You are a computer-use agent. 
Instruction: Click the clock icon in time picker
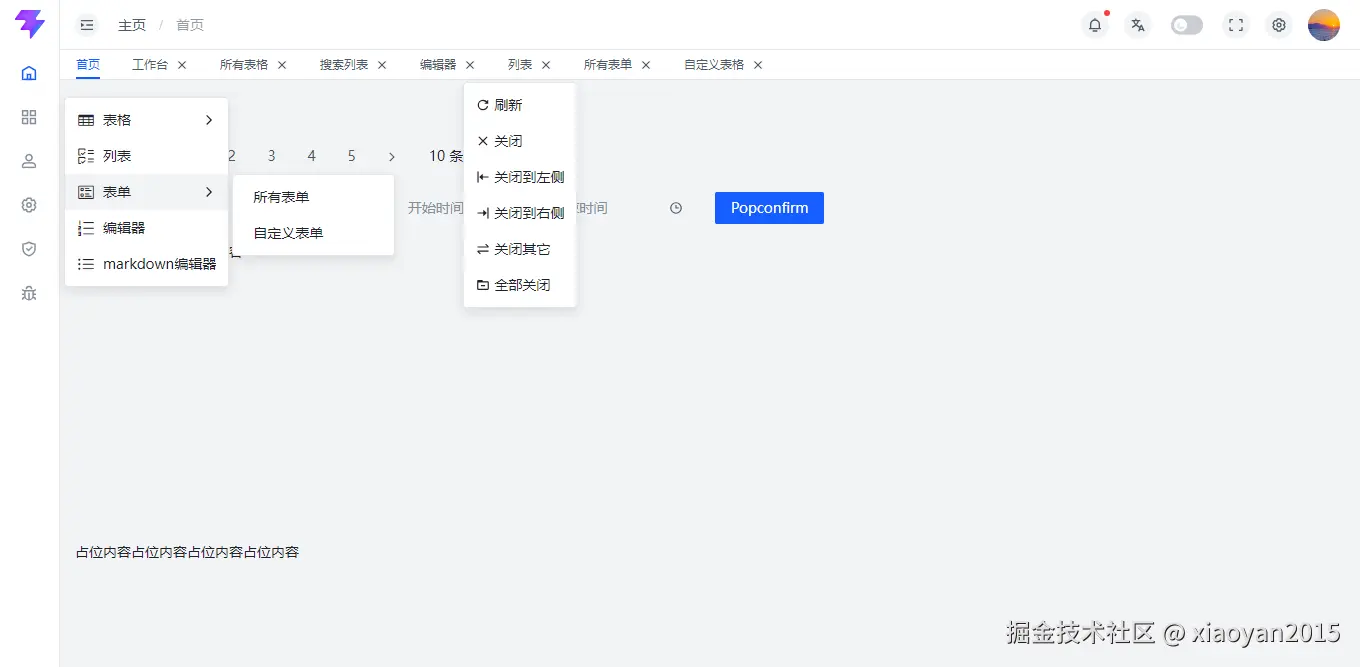point(676,208)
